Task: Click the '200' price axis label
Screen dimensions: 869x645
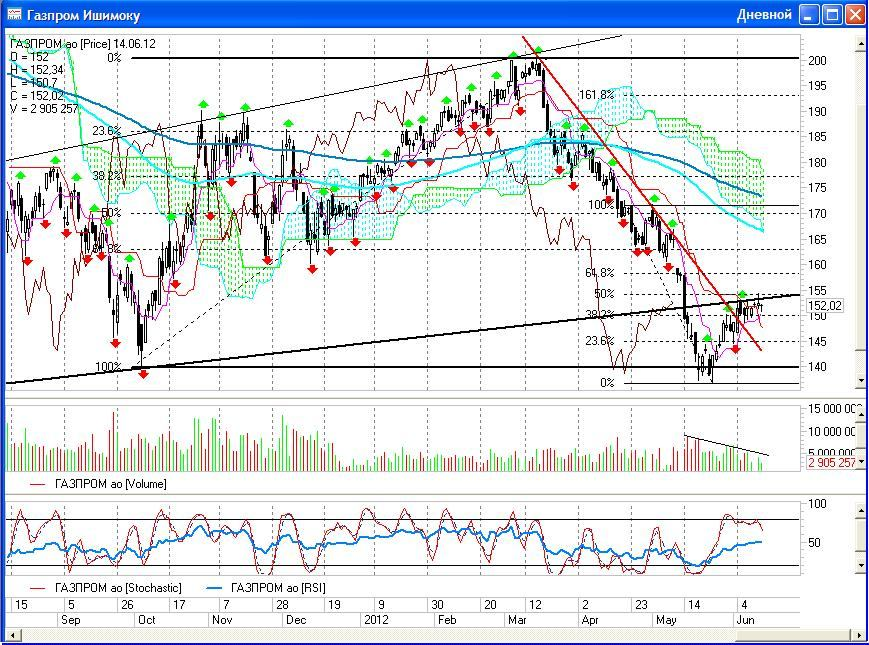Action: [817, 60]
